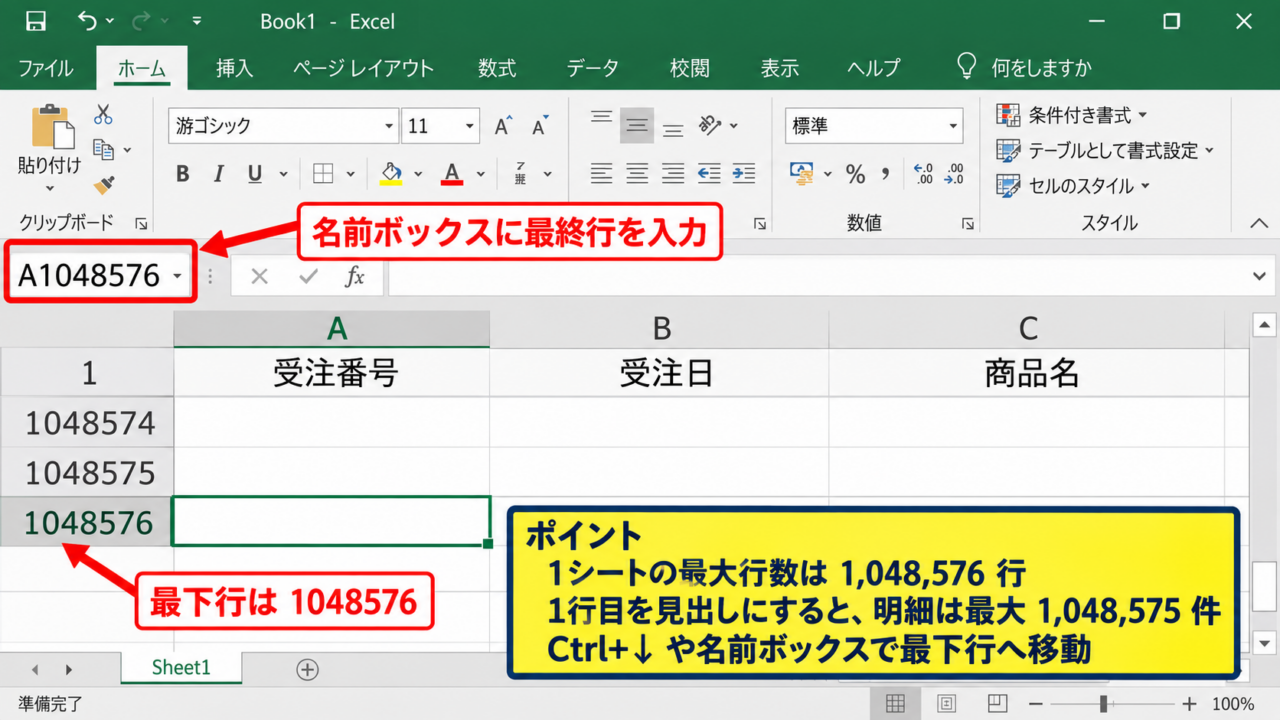Switch to the ページ レイアウト tab
This screenshot has height=720, width=1280.
(363, 68)
